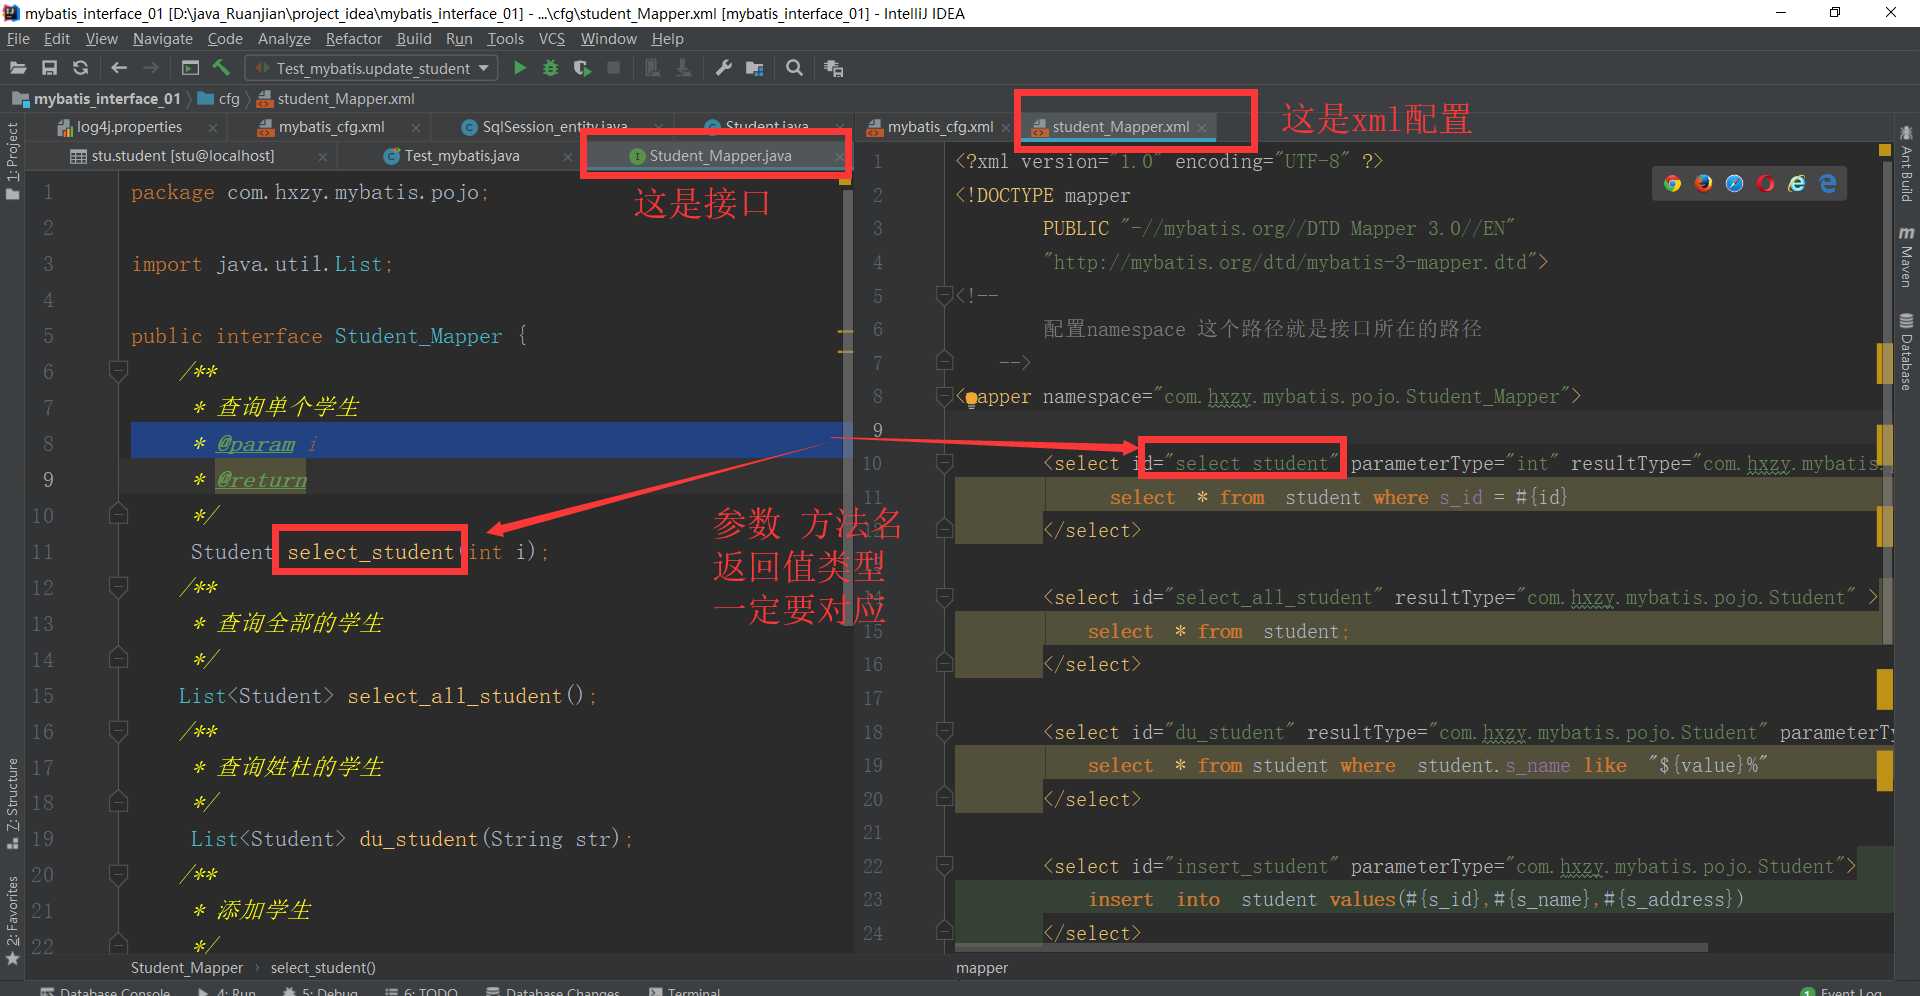Switch to log4j.properties tab
Viewport: 1920px width, 996px height.
point(129,127)
